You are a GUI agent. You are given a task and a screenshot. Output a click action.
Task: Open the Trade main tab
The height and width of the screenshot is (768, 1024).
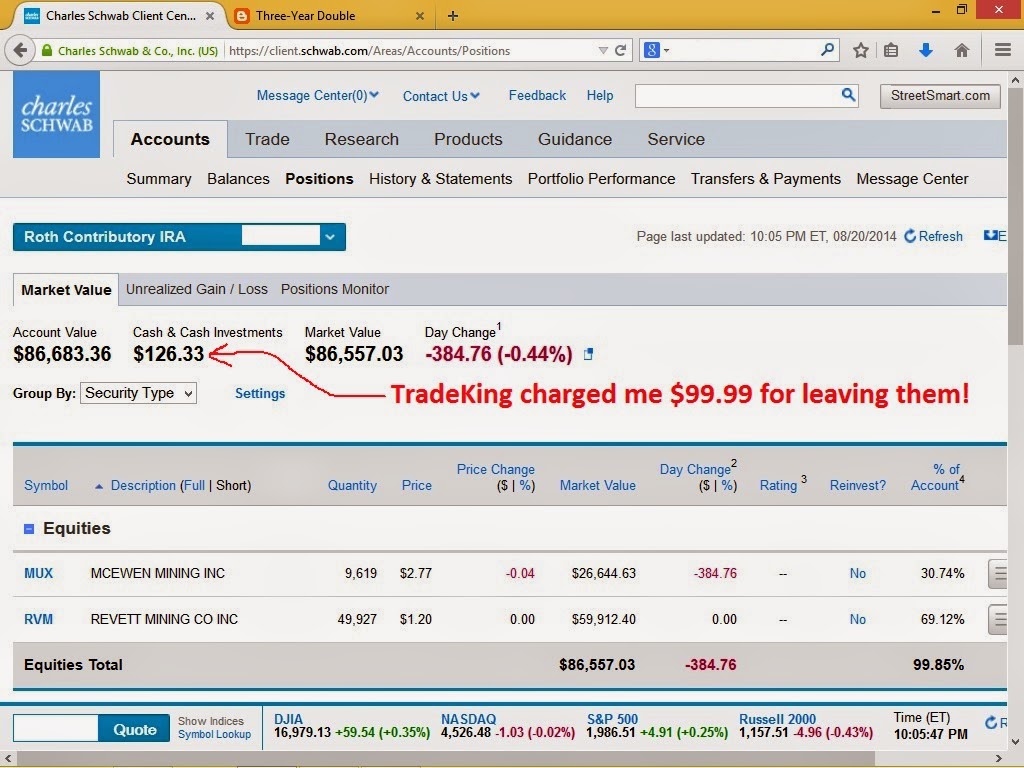point(267,139)
